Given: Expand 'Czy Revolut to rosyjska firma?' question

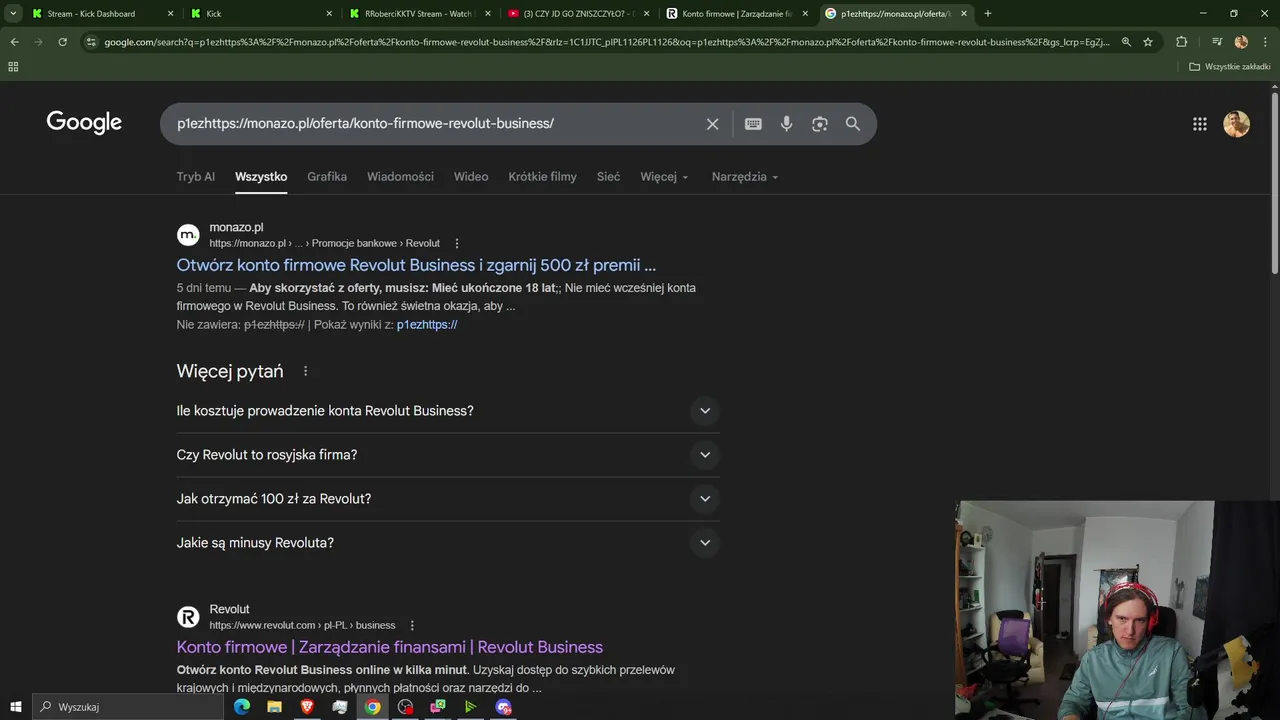Looking at the screenshot, I should click(x=448, y=455).
